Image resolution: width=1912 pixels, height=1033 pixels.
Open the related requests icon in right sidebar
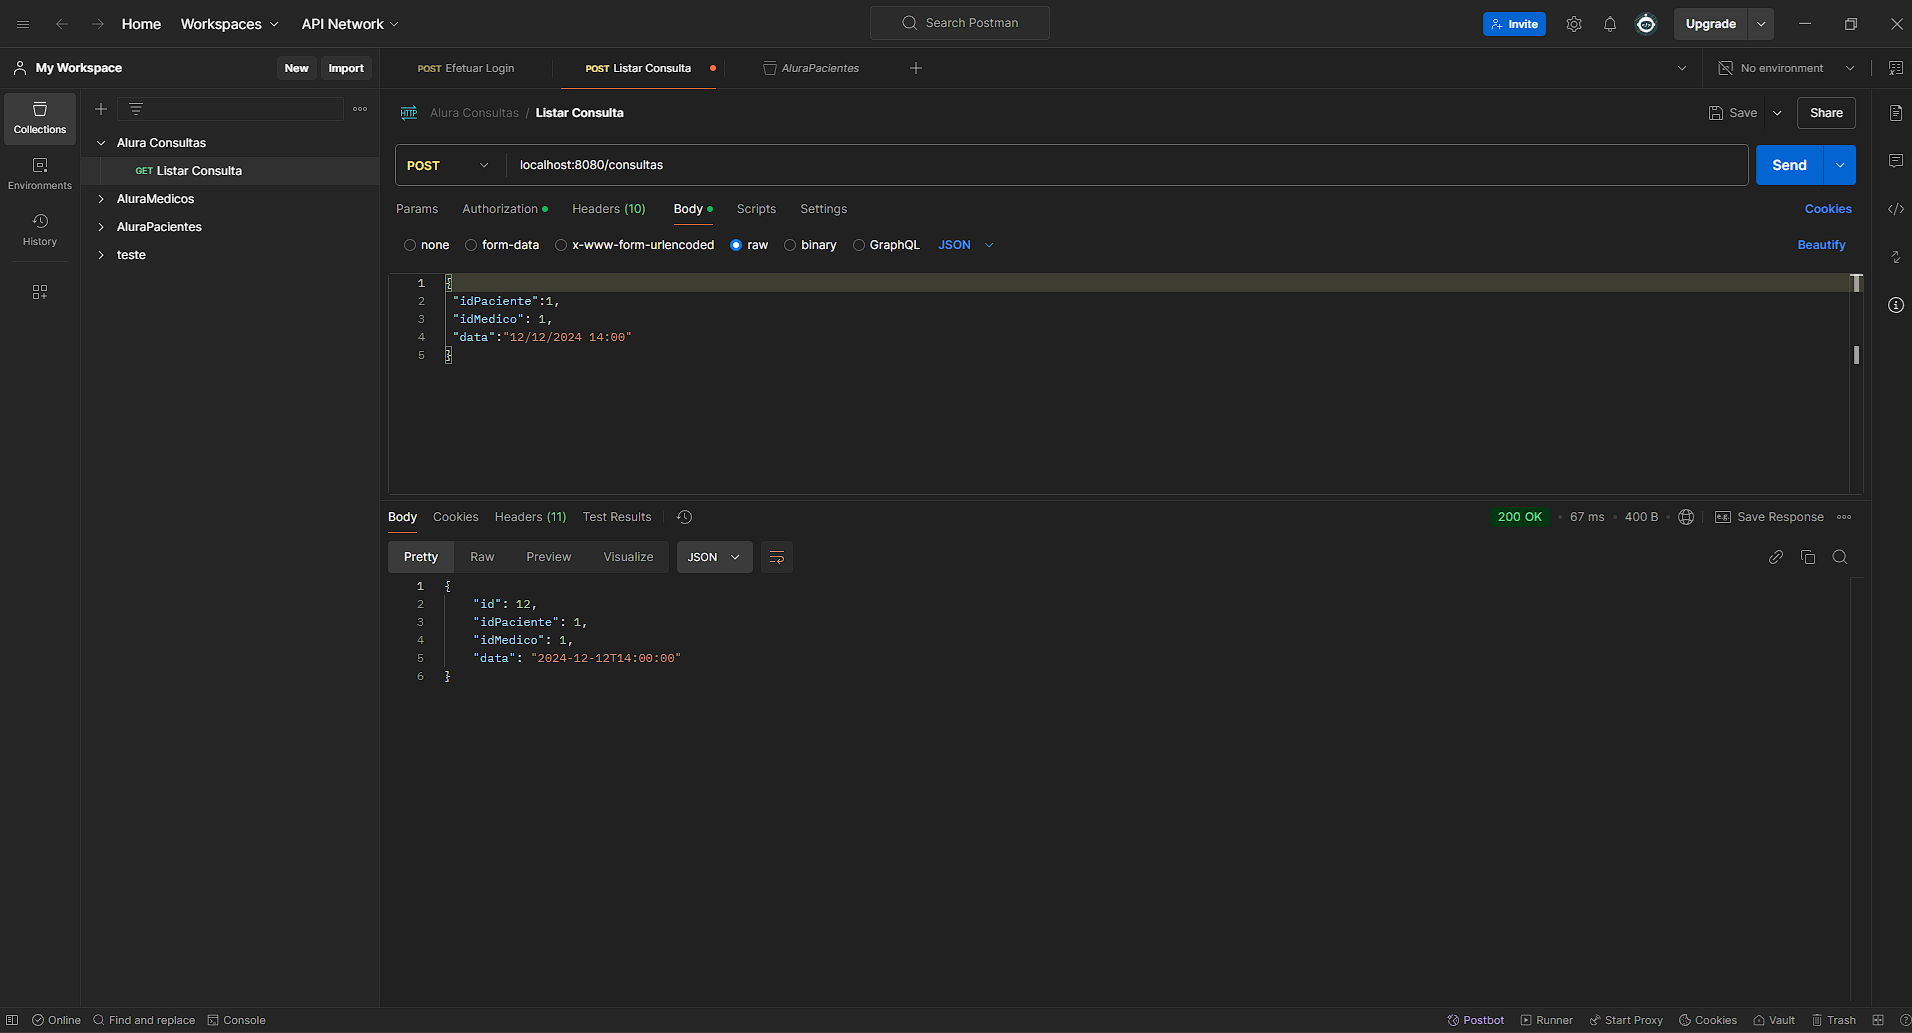1896,257
